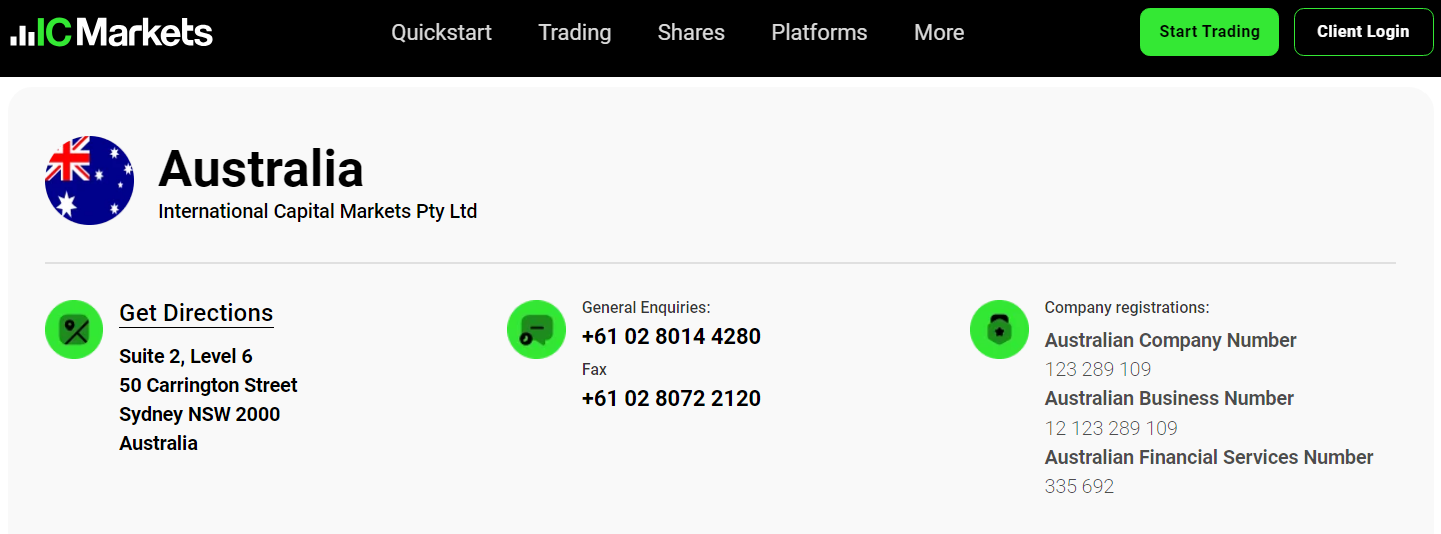
Task: Open the Platforms menu
Action: pos(819,32)
